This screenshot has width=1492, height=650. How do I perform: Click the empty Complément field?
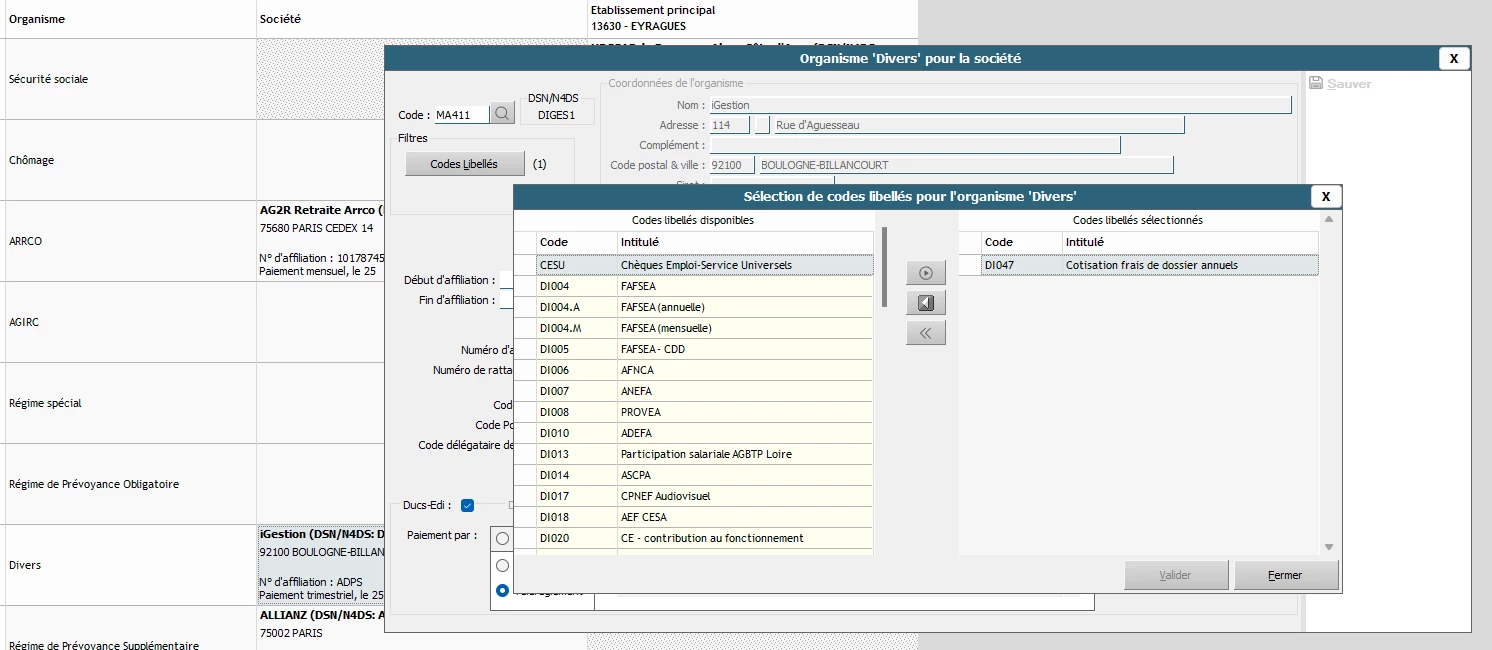913,145
